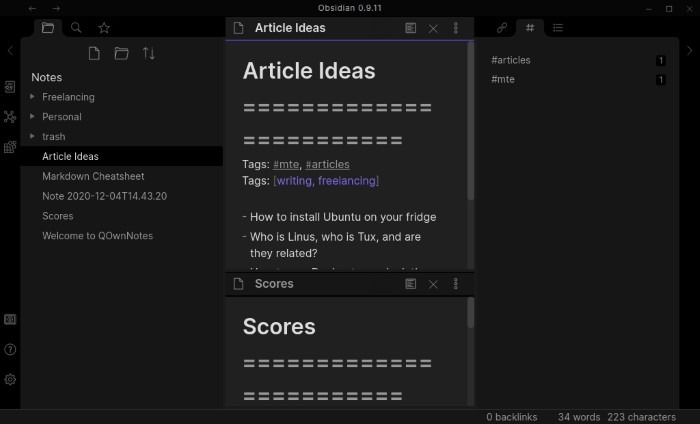This screenshot has width=700, height=424.
Task: Click the 223 characters status bar count
Action: (x=642, y=417)
